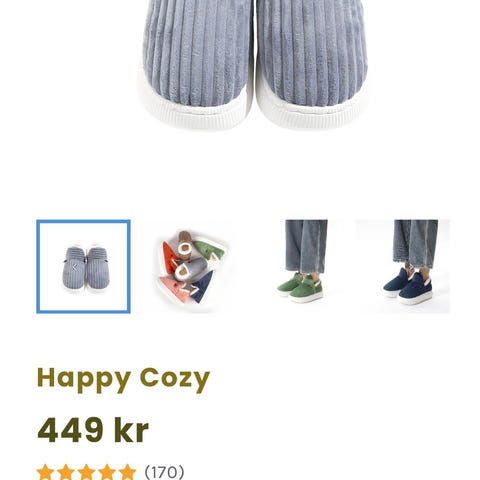480x480 pixels.
Task: Open the (170) reviews count
Action: [164, 472]
